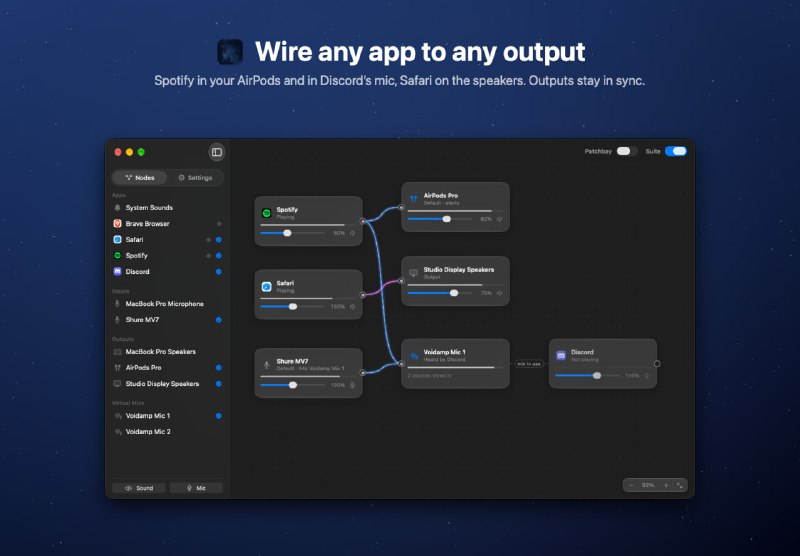Mute Shure MV7 node via mic icon
This screenshot has height=556, width=800.
pos(353,385)
